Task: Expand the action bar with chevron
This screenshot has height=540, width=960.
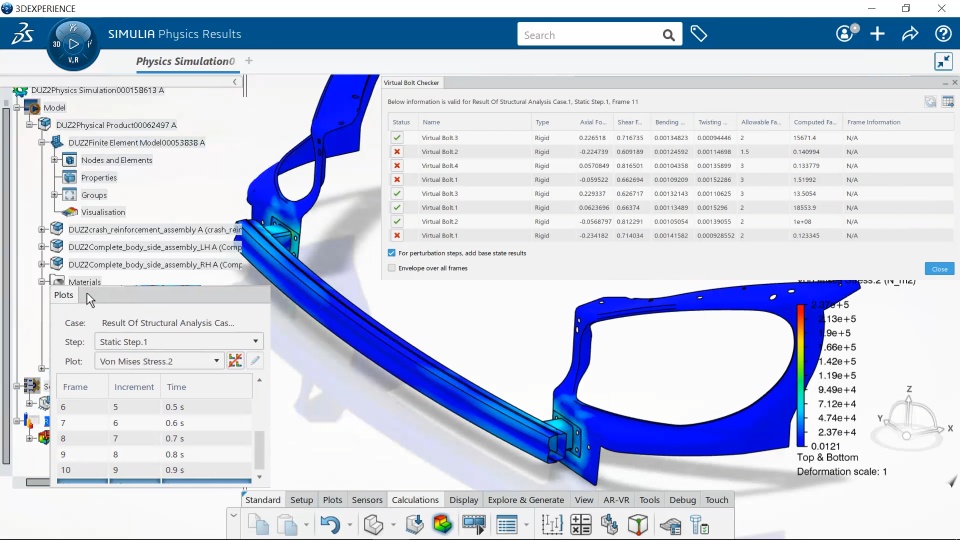Action: pyautogui.click(x=233, y=516)
